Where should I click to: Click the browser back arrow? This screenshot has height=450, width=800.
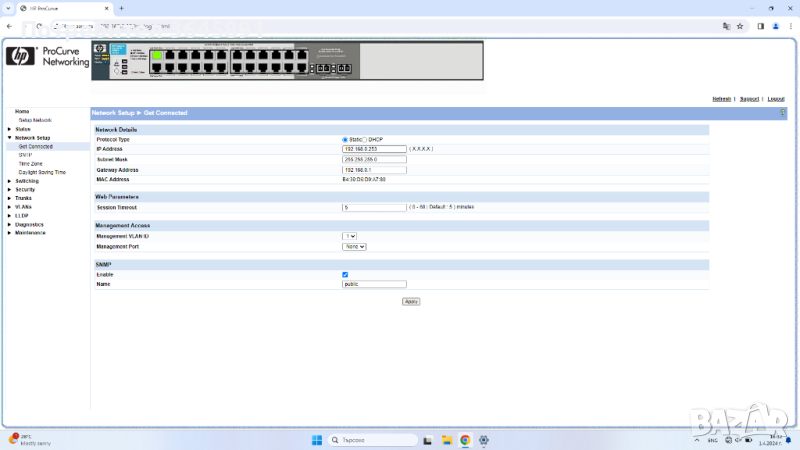(x=9, y=26)
